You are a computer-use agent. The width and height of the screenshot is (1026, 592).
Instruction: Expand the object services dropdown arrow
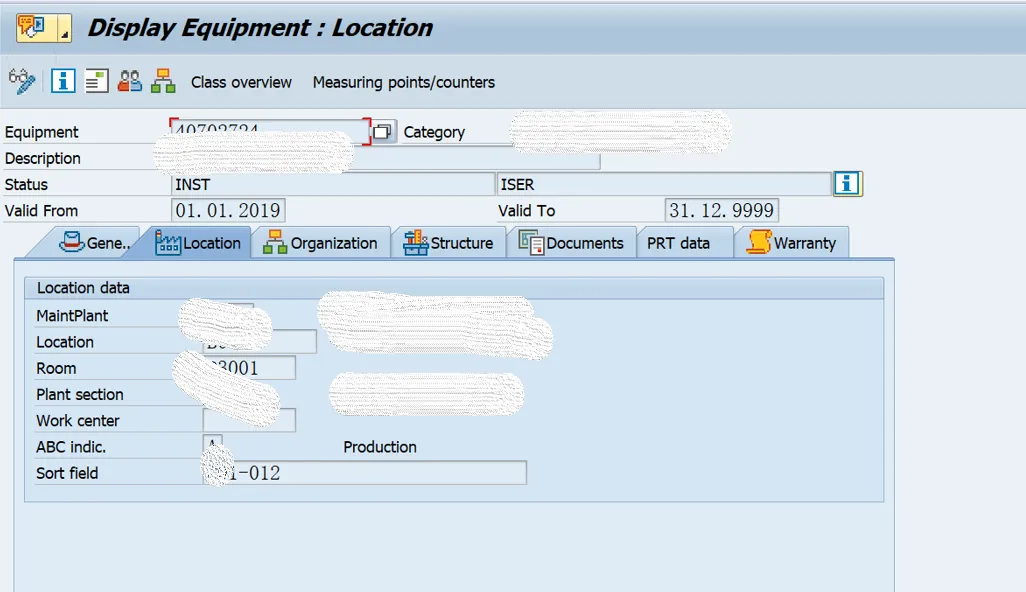(x=64, y=28)
